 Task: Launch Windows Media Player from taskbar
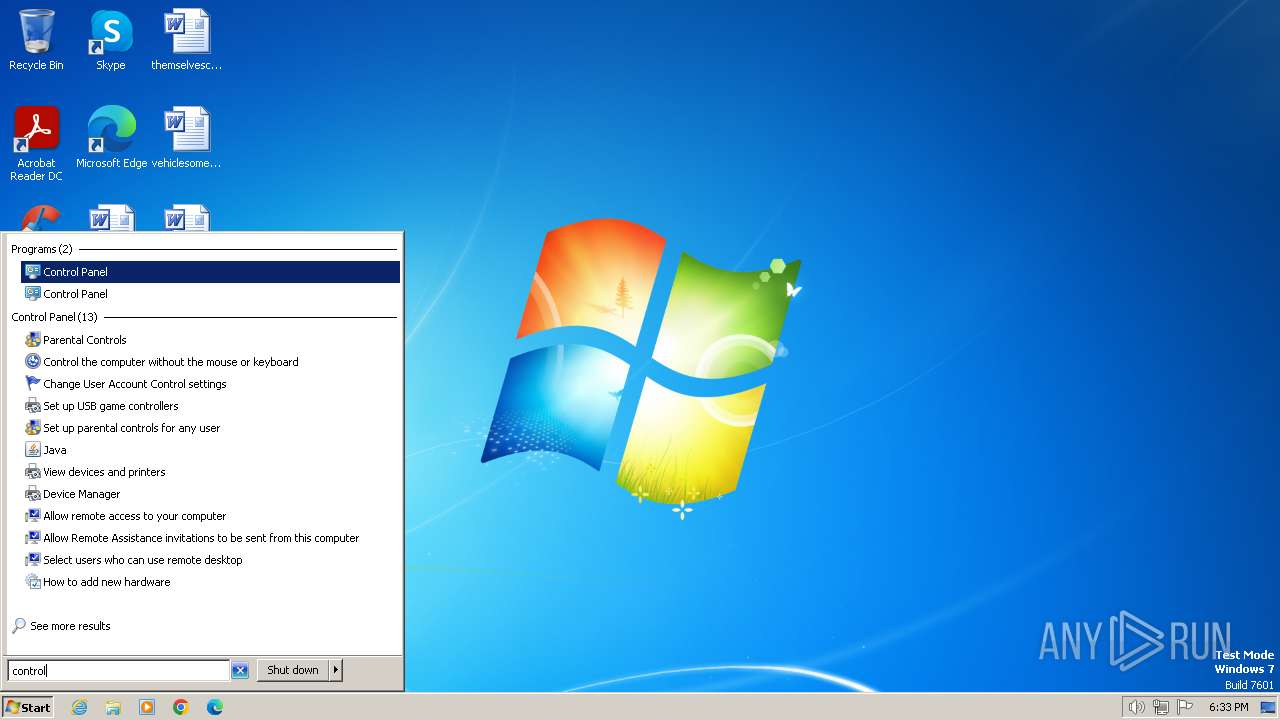(x=147, y=707)
